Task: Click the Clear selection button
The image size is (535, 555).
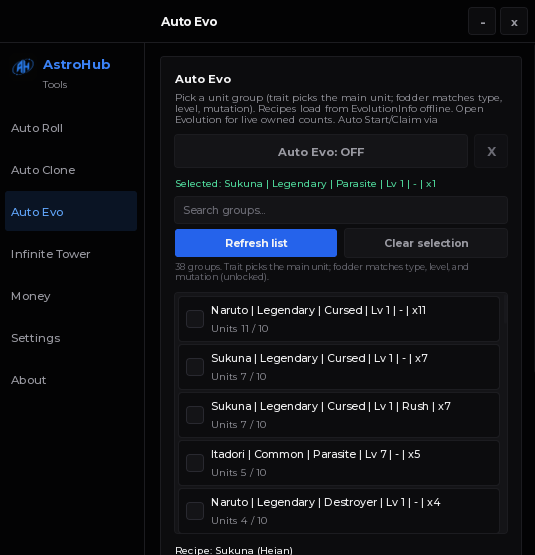Action: pos(426,243)
